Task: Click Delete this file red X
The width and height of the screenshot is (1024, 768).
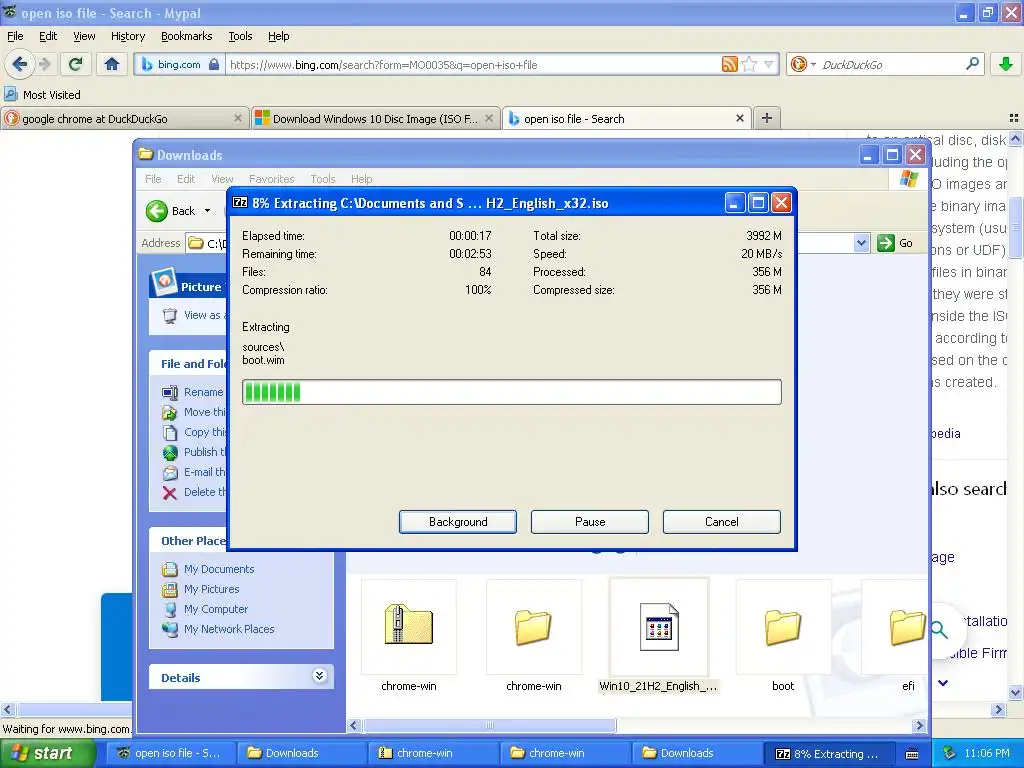Action: click(170, 492)
